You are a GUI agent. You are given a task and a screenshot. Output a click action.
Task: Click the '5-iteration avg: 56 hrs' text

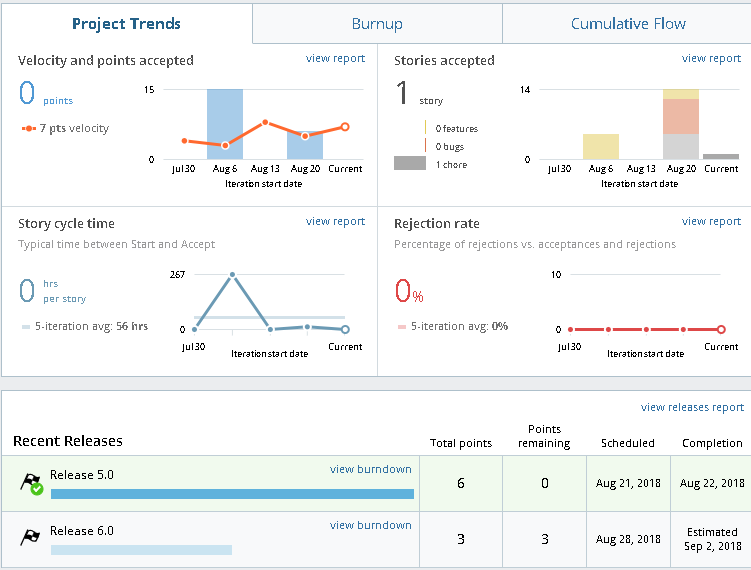91,327
